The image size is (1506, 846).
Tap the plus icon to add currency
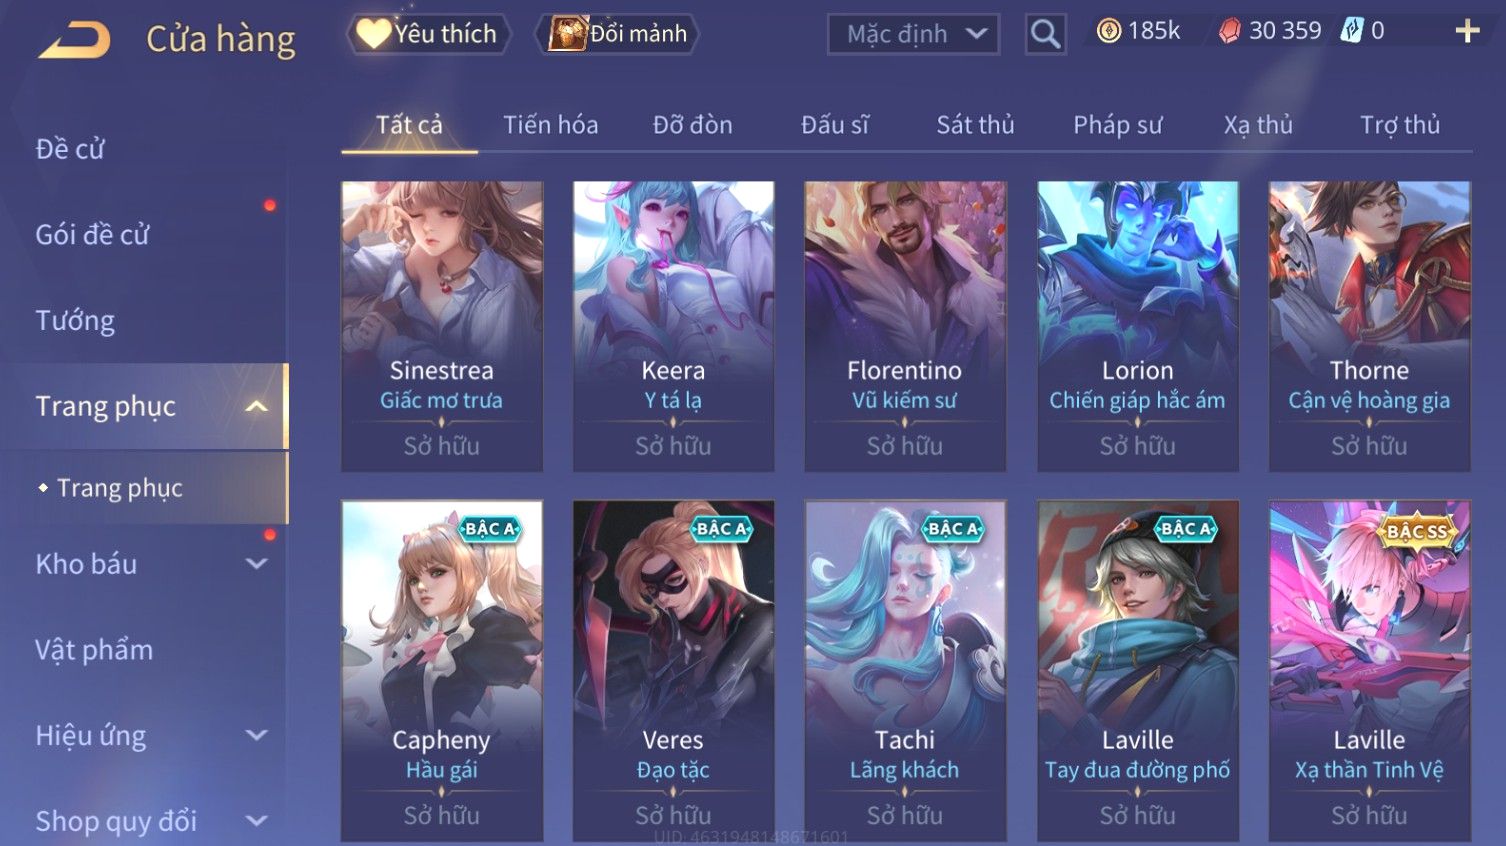pos(1467,31)
